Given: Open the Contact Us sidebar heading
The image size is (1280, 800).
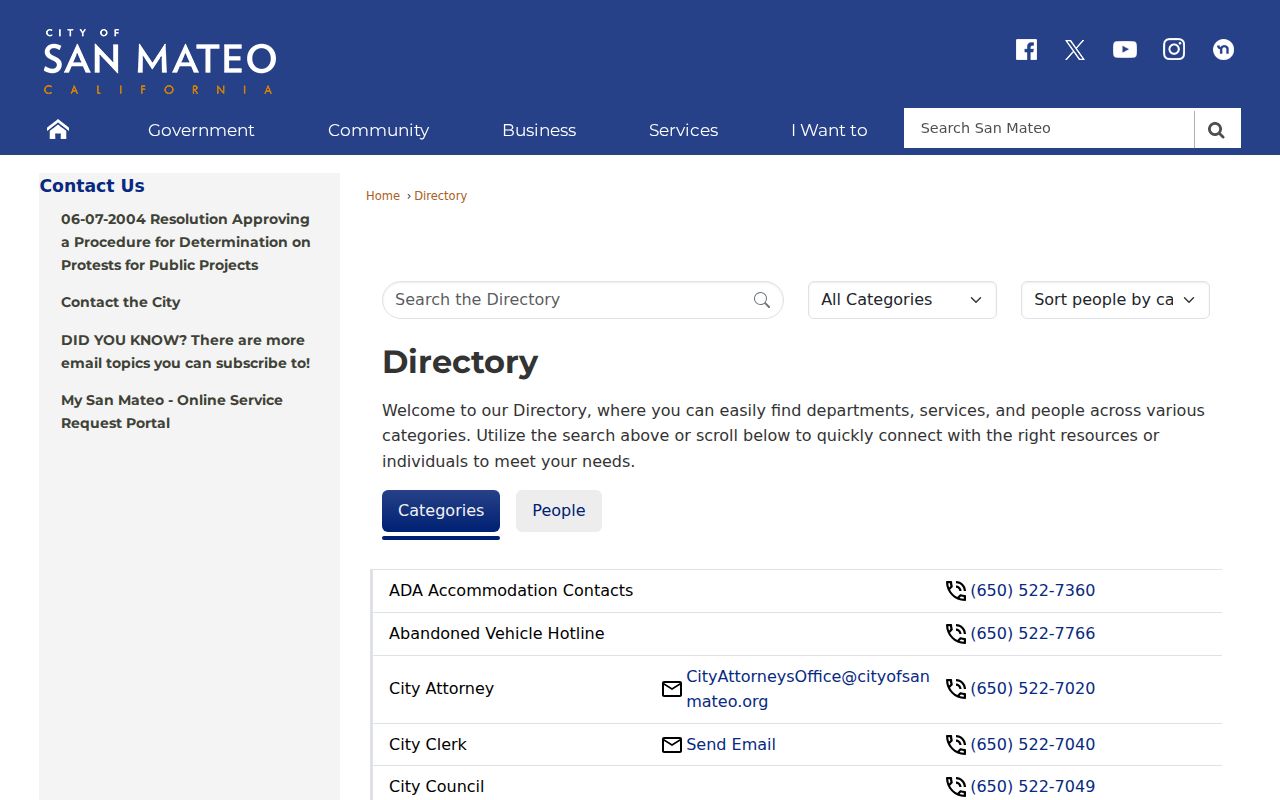Looking at the screenshot, I should click(92, 186).
